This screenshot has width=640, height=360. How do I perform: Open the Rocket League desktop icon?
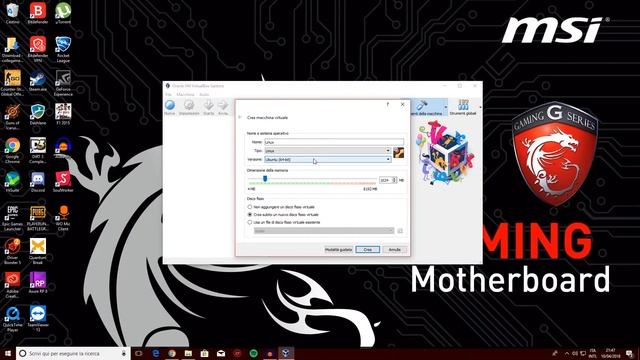pyautogui.click(x=63, y=49)
